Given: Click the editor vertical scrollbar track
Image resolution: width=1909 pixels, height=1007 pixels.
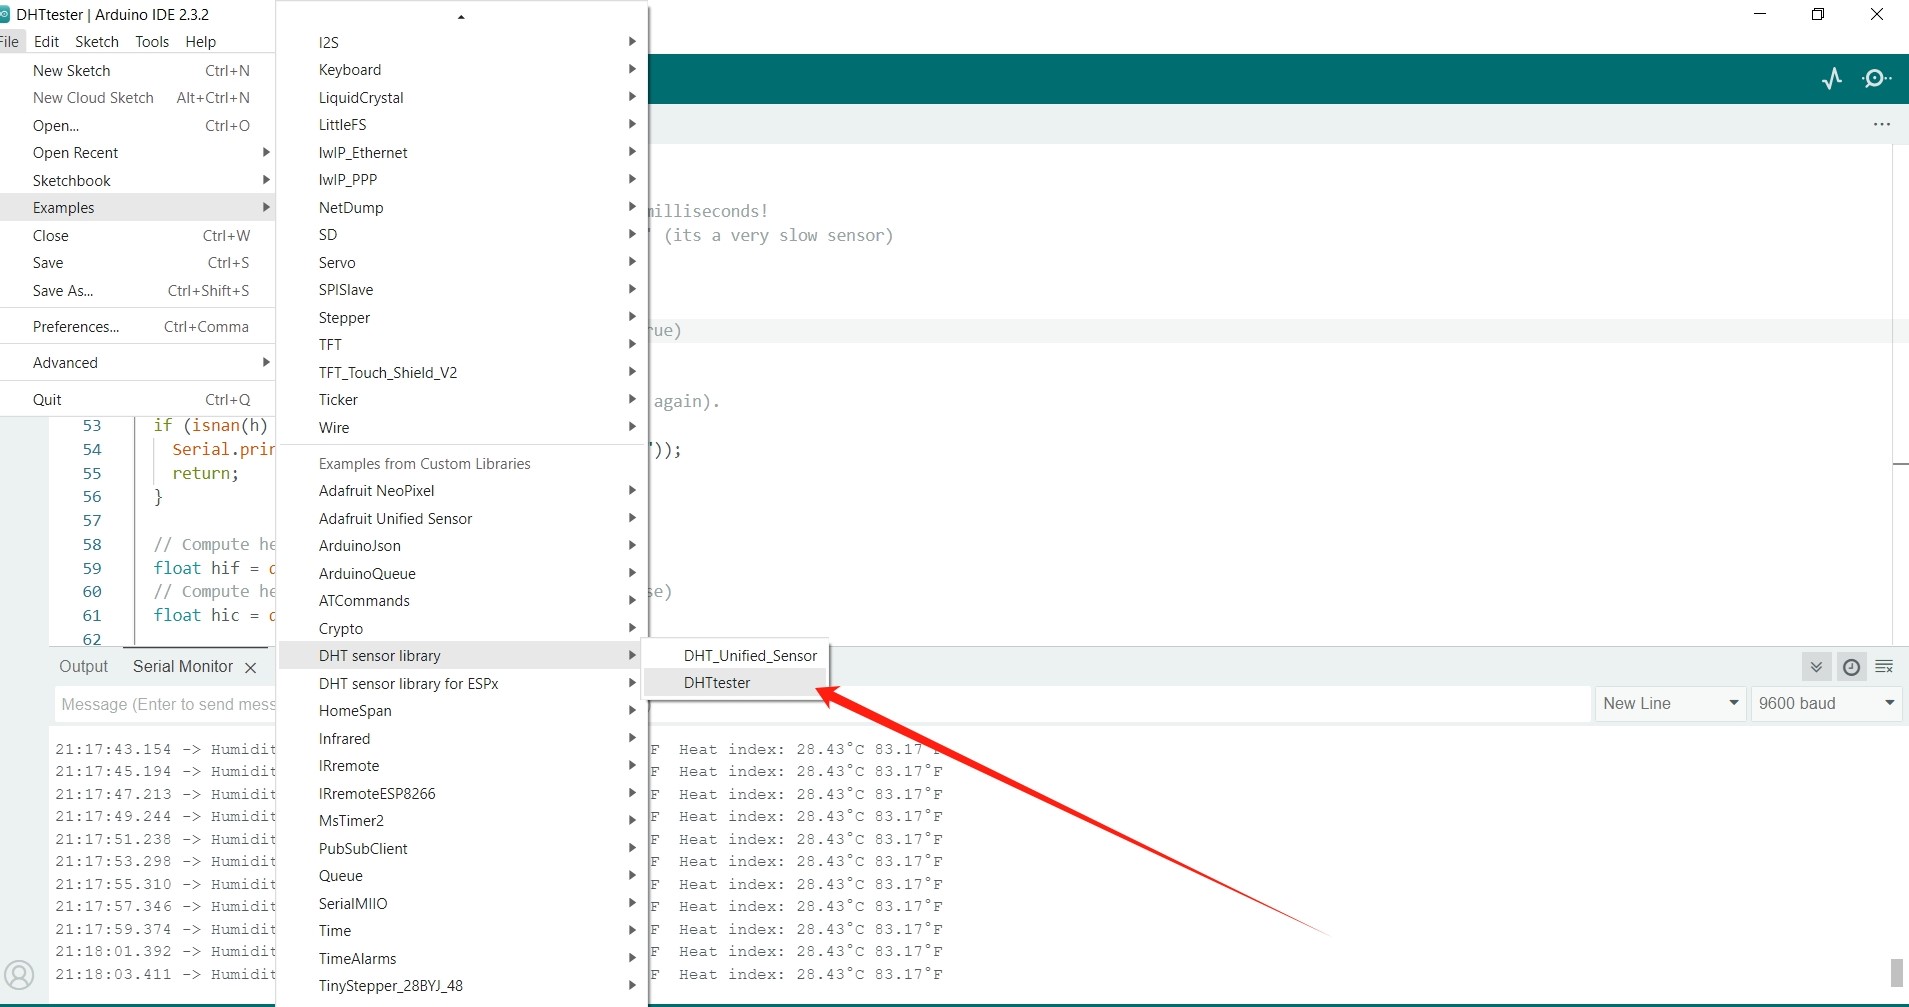Looking at the screenshot, I should (1901, 395).
